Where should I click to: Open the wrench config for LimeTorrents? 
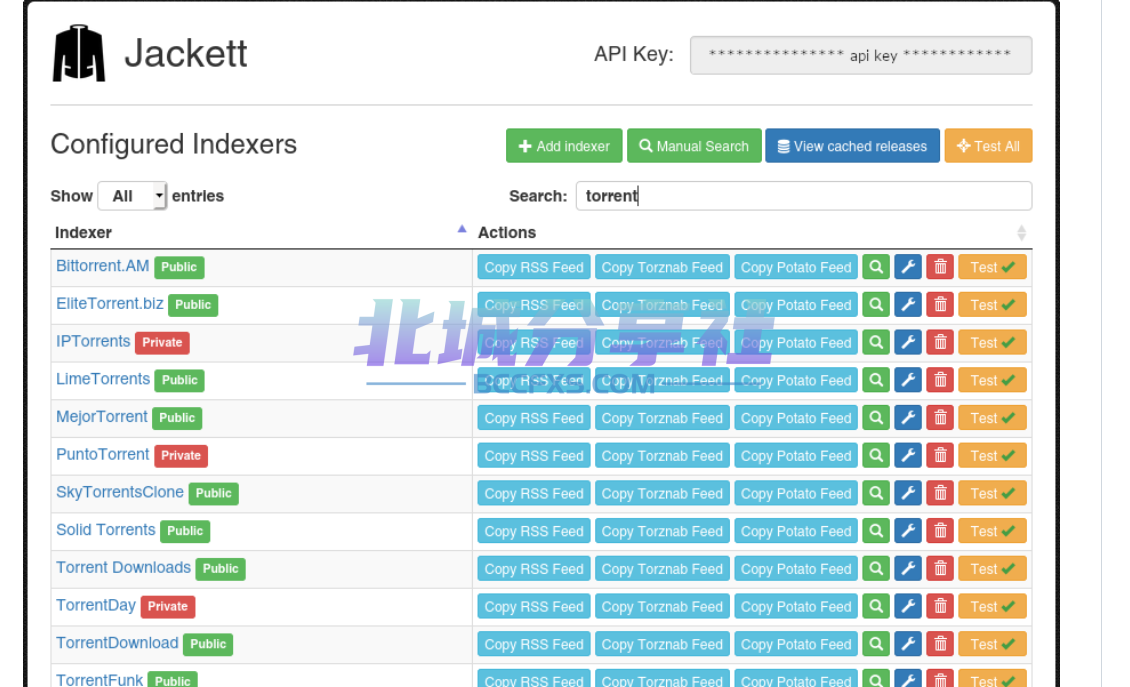pyautogui.click(x=908, y=380)
